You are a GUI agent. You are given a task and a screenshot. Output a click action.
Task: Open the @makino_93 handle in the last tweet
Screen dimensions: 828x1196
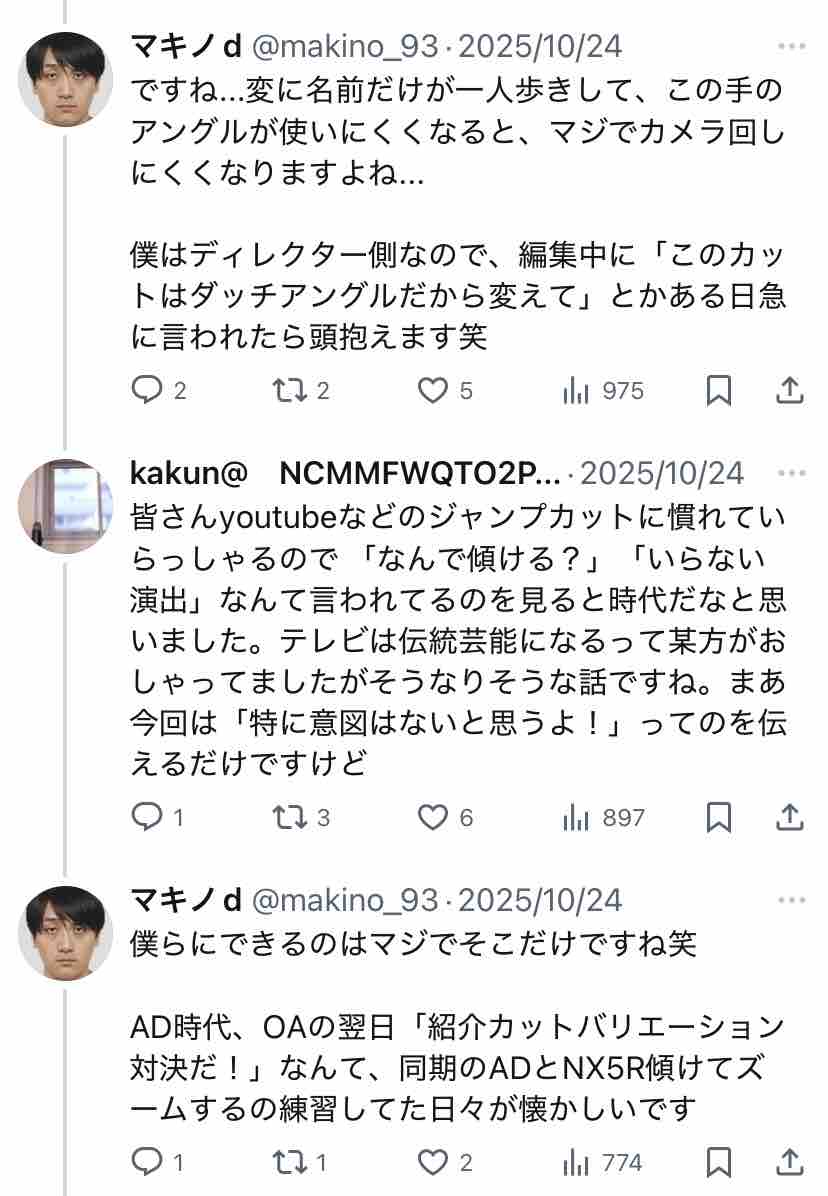[345, 901]
